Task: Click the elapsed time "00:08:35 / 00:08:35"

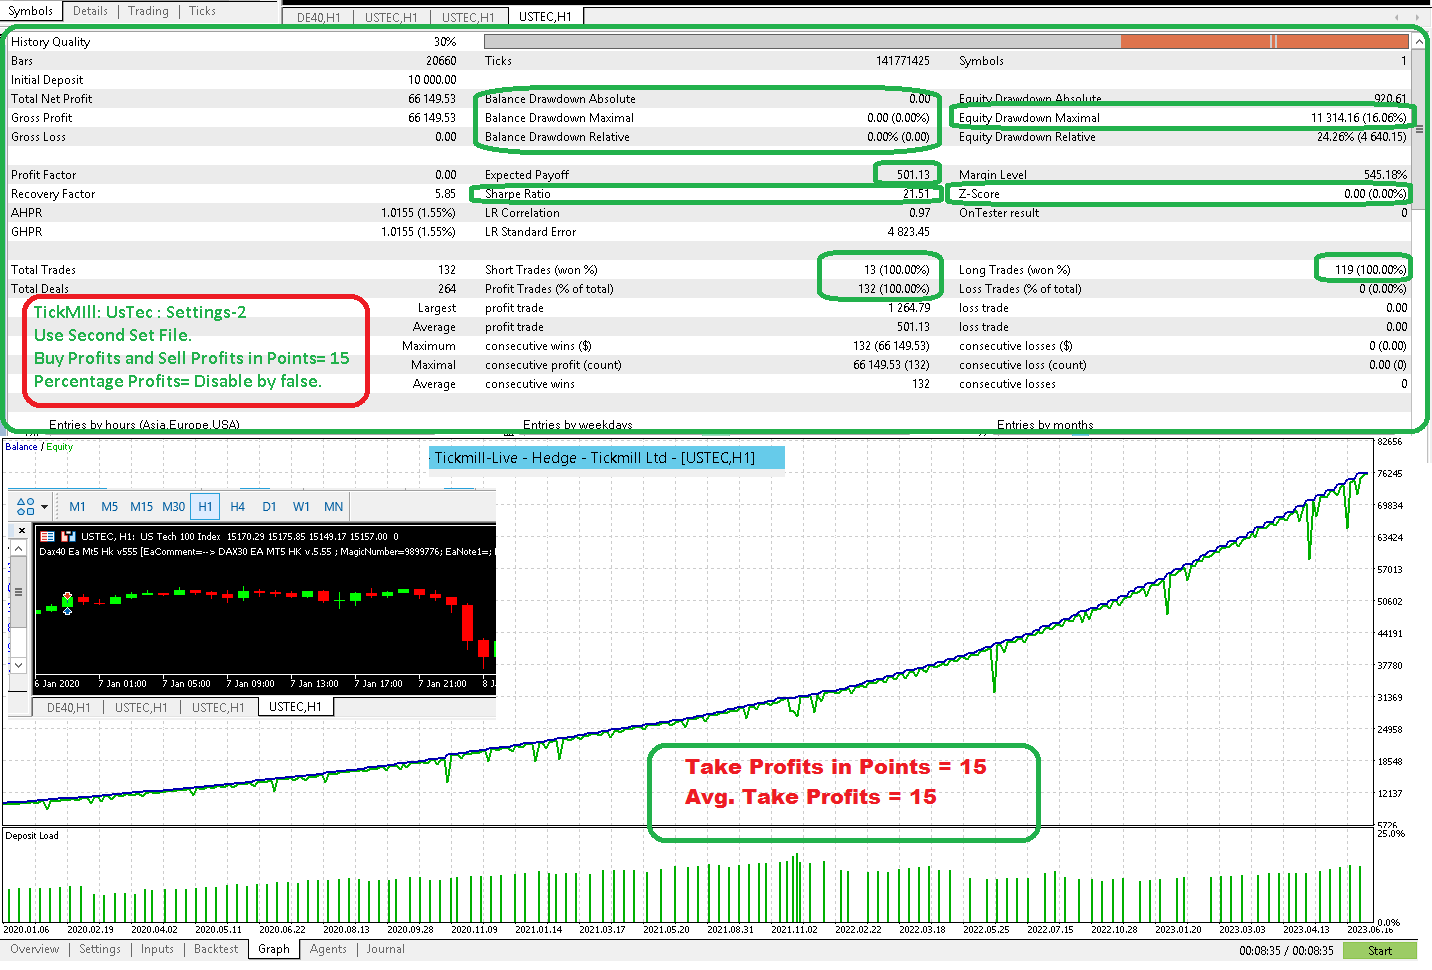Action: (x=1286, y=951)
